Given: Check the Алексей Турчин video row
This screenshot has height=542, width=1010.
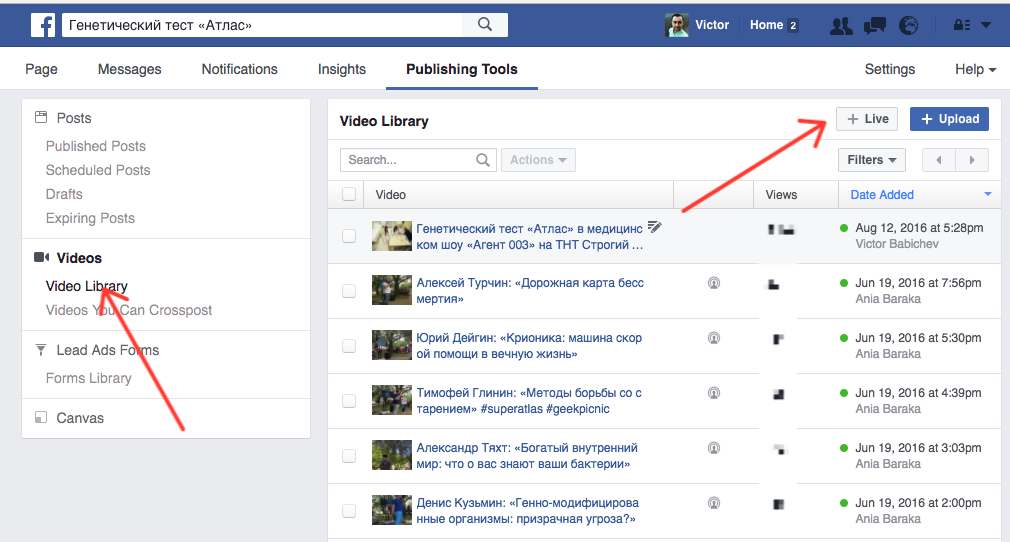Looking at the screenshot, I should (348, 291).
